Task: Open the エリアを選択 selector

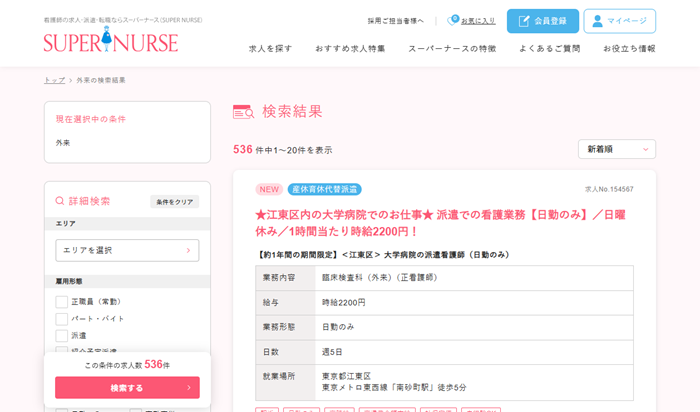Action: tap(127, 250)
